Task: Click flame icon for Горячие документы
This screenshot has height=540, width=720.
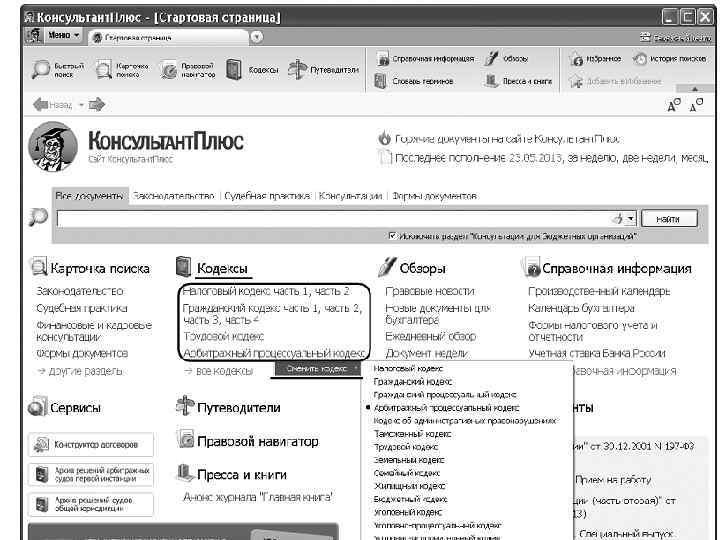Action: coord(384,138)
